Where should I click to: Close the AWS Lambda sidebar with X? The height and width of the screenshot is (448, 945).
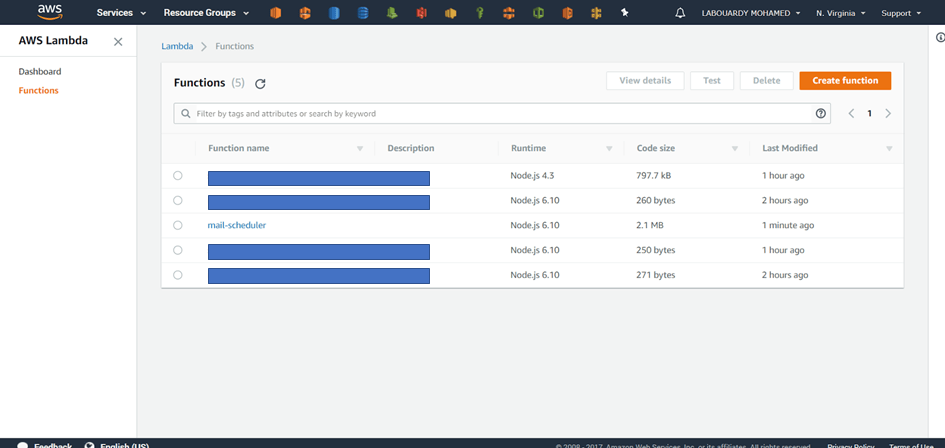(x=118, y=42)
